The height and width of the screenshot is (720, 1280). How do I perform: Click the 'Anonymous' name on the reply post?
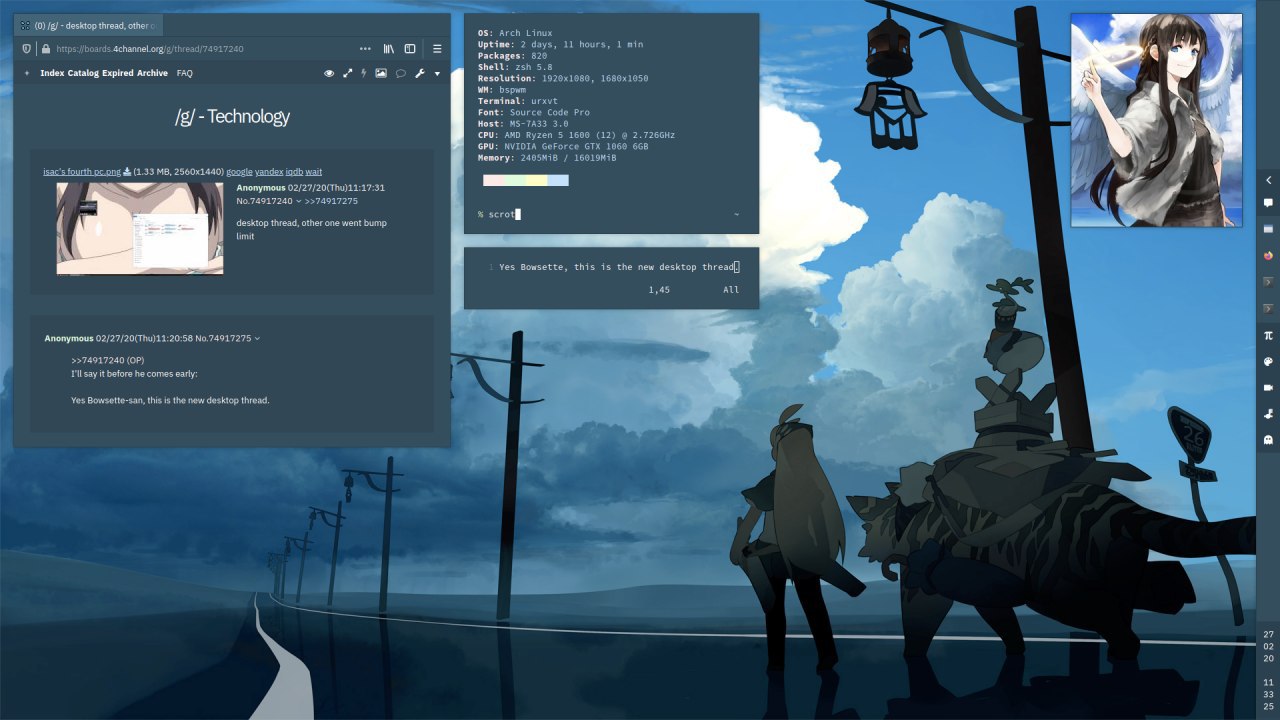pos(69,338)
